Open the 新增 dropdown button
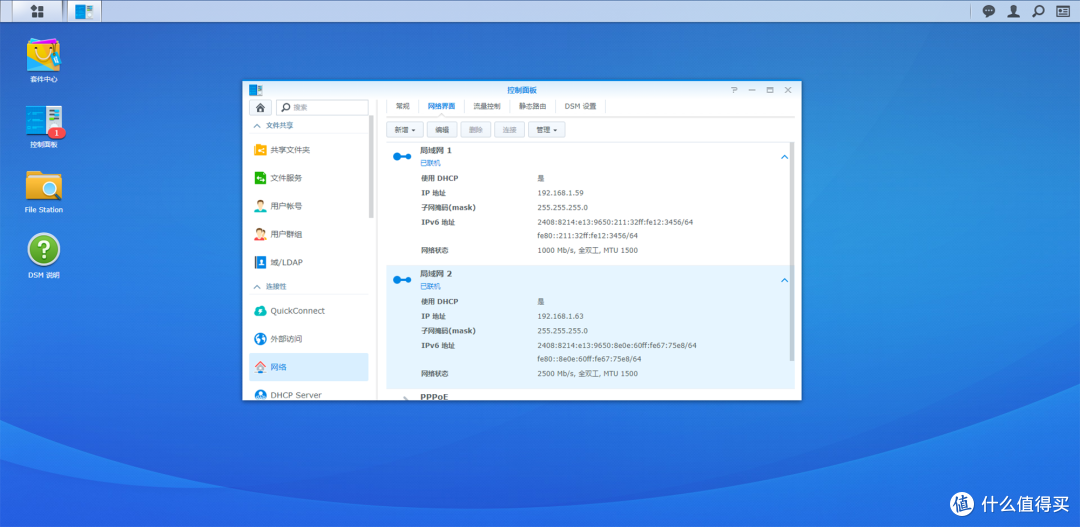The width and height of the screenshot is (1080, 527). (404, 130)
